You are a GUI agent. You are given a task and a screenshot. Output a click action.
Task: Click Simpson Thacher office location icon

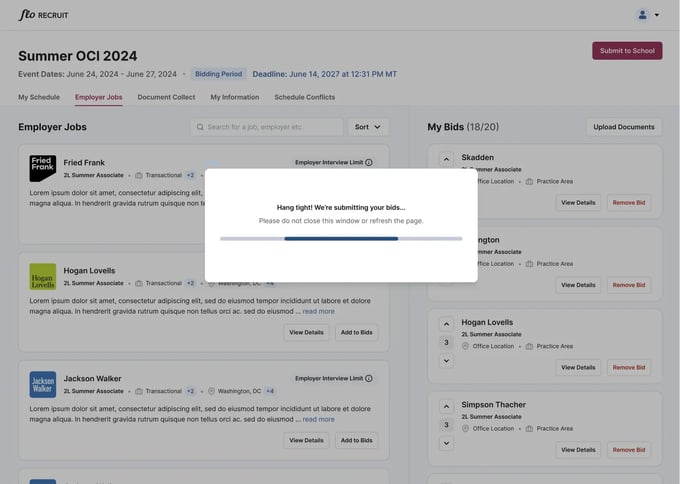point(465,428)
